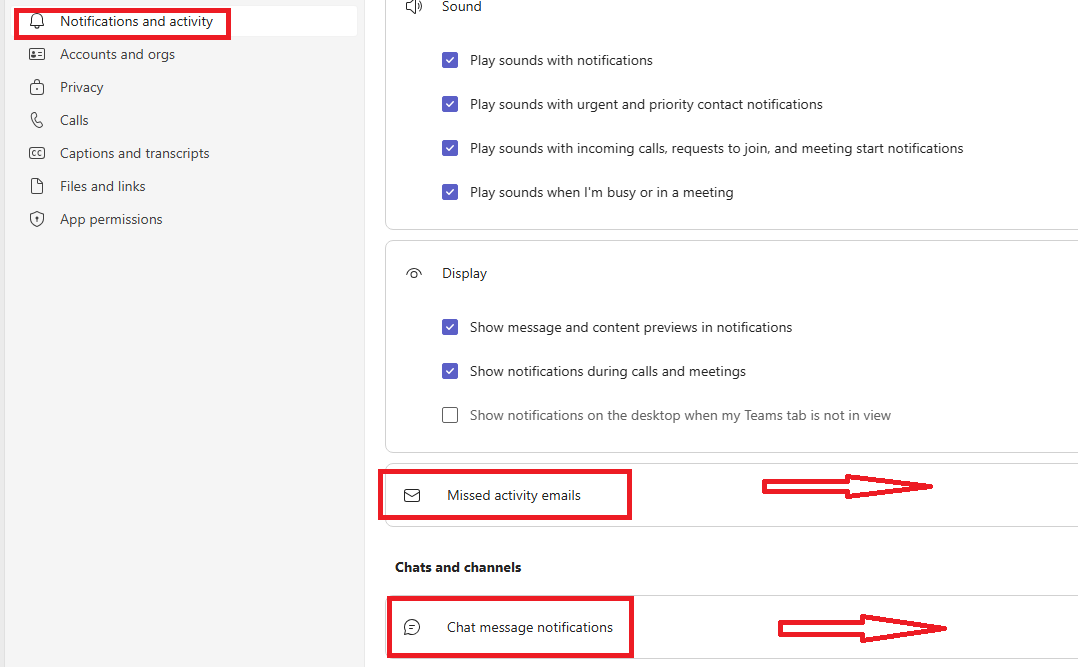
Task: Enable Show notifications on desktop when tab not in view
Action: pos(450,415)
